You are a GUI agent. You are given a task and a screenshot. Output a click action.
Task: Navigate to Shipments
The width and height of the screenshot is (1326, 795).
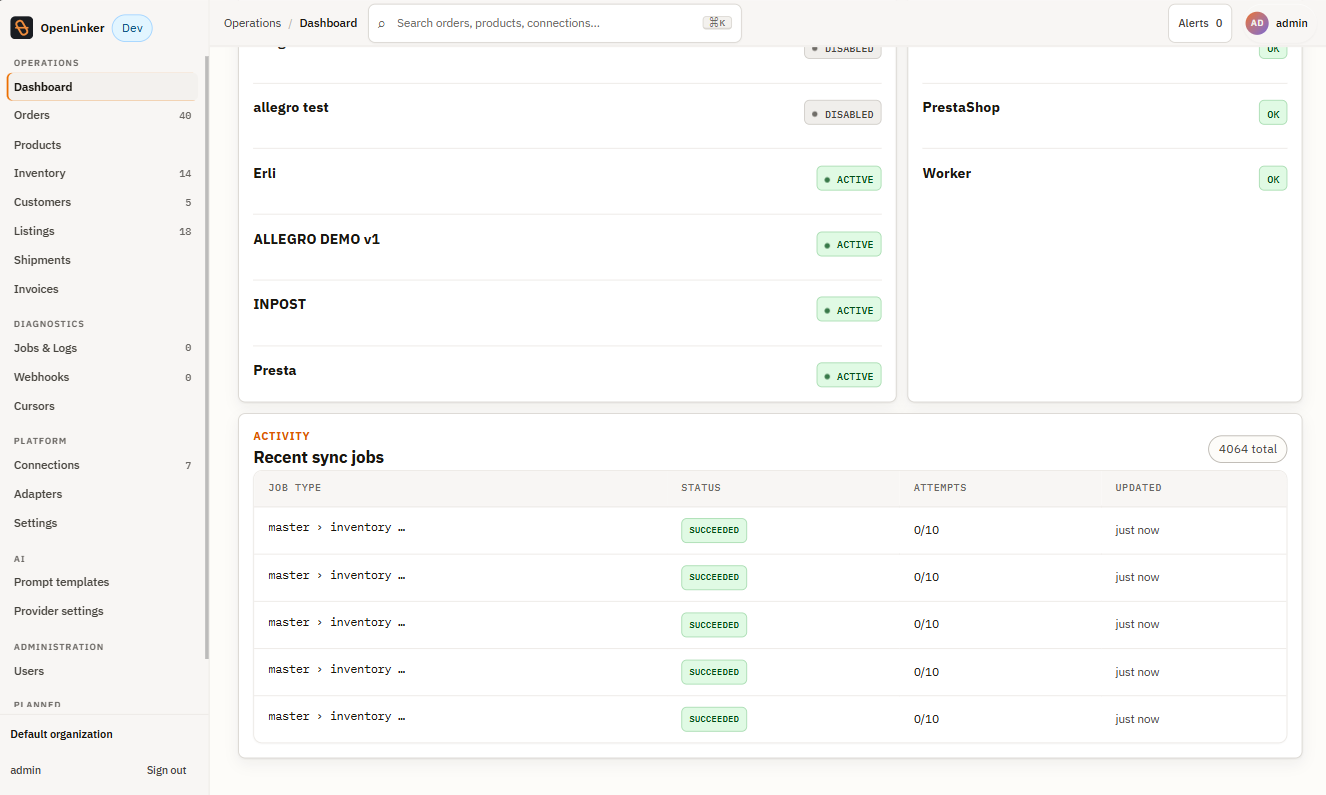click(102, 260)
